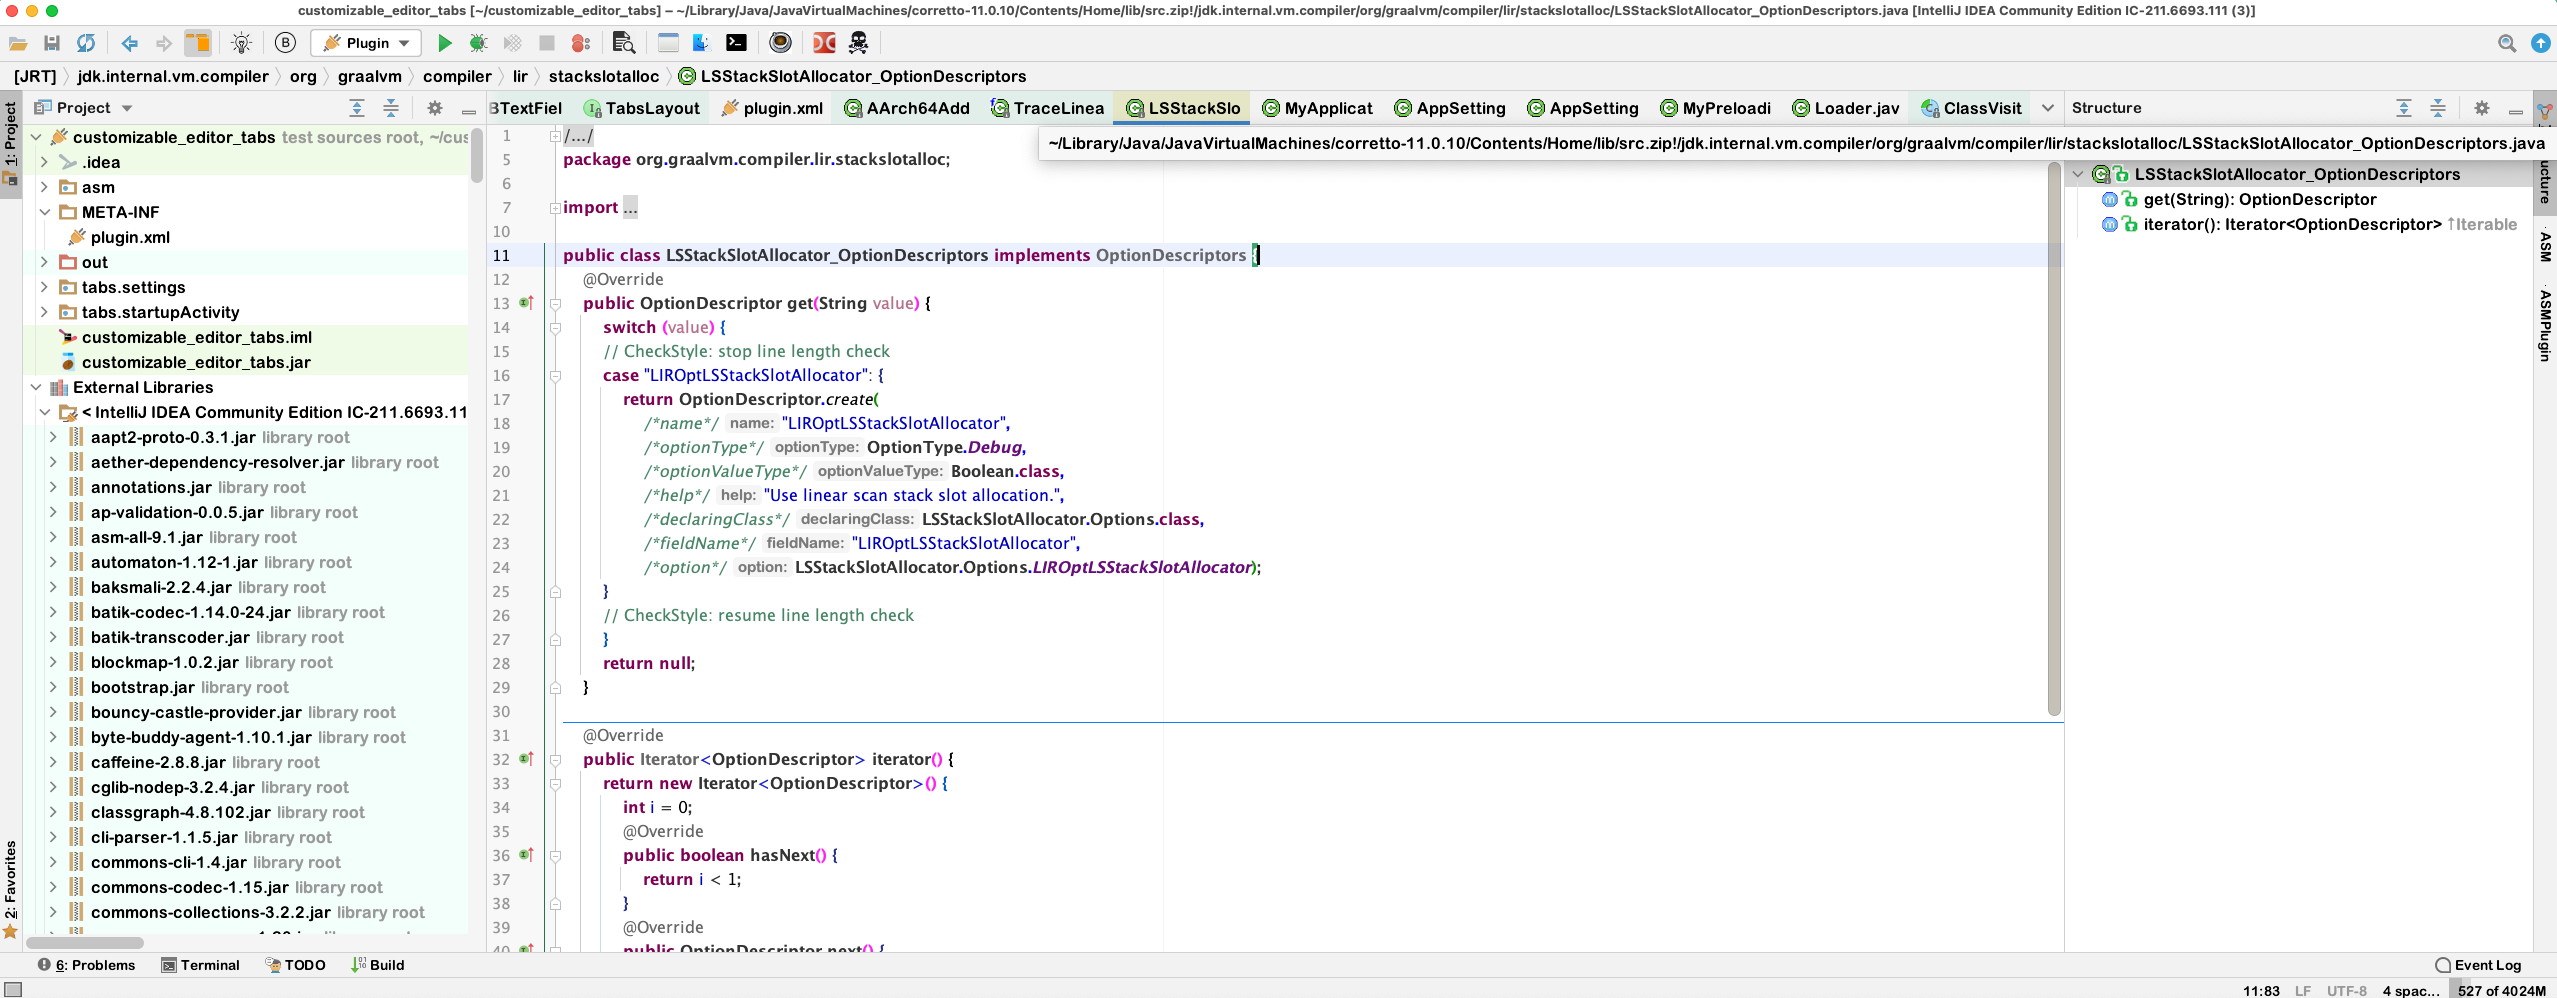Click the coffee cup toolbar icon
Screen dimensions: 2557x998
tap(781, 43)
